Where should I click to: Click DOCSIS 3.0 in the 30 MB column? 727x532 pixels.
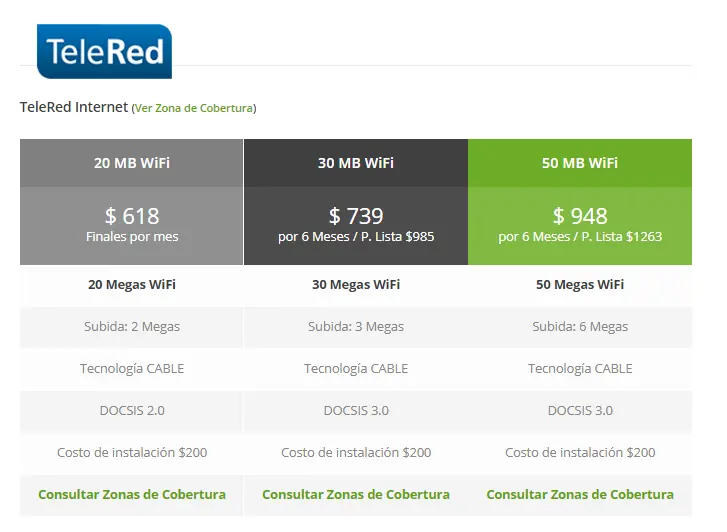coord(356,410)
